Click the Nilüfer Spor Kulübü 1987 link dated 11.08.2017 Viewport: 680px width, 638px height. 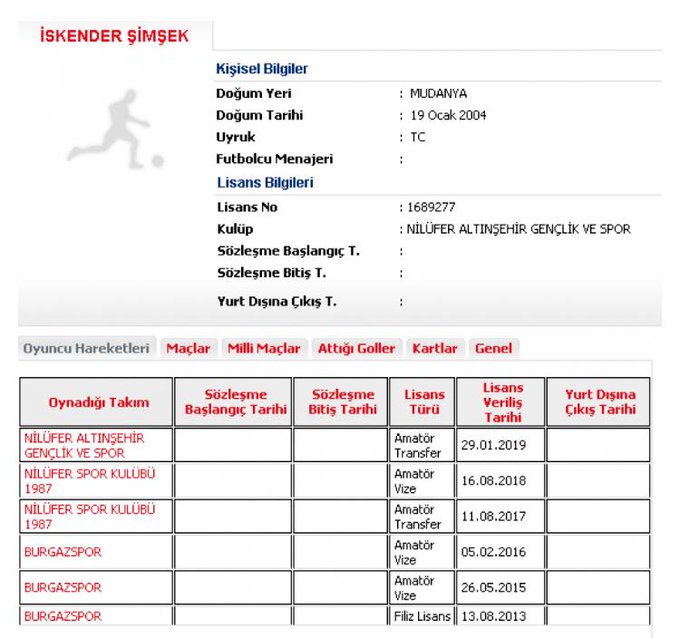click(89, 516)
